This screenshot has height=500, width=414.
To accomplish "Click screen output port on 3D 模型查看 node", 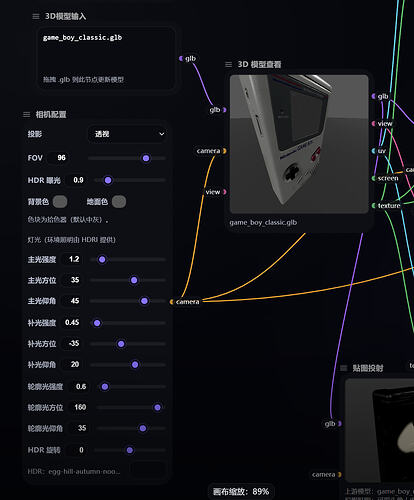I will coord(373,178).
